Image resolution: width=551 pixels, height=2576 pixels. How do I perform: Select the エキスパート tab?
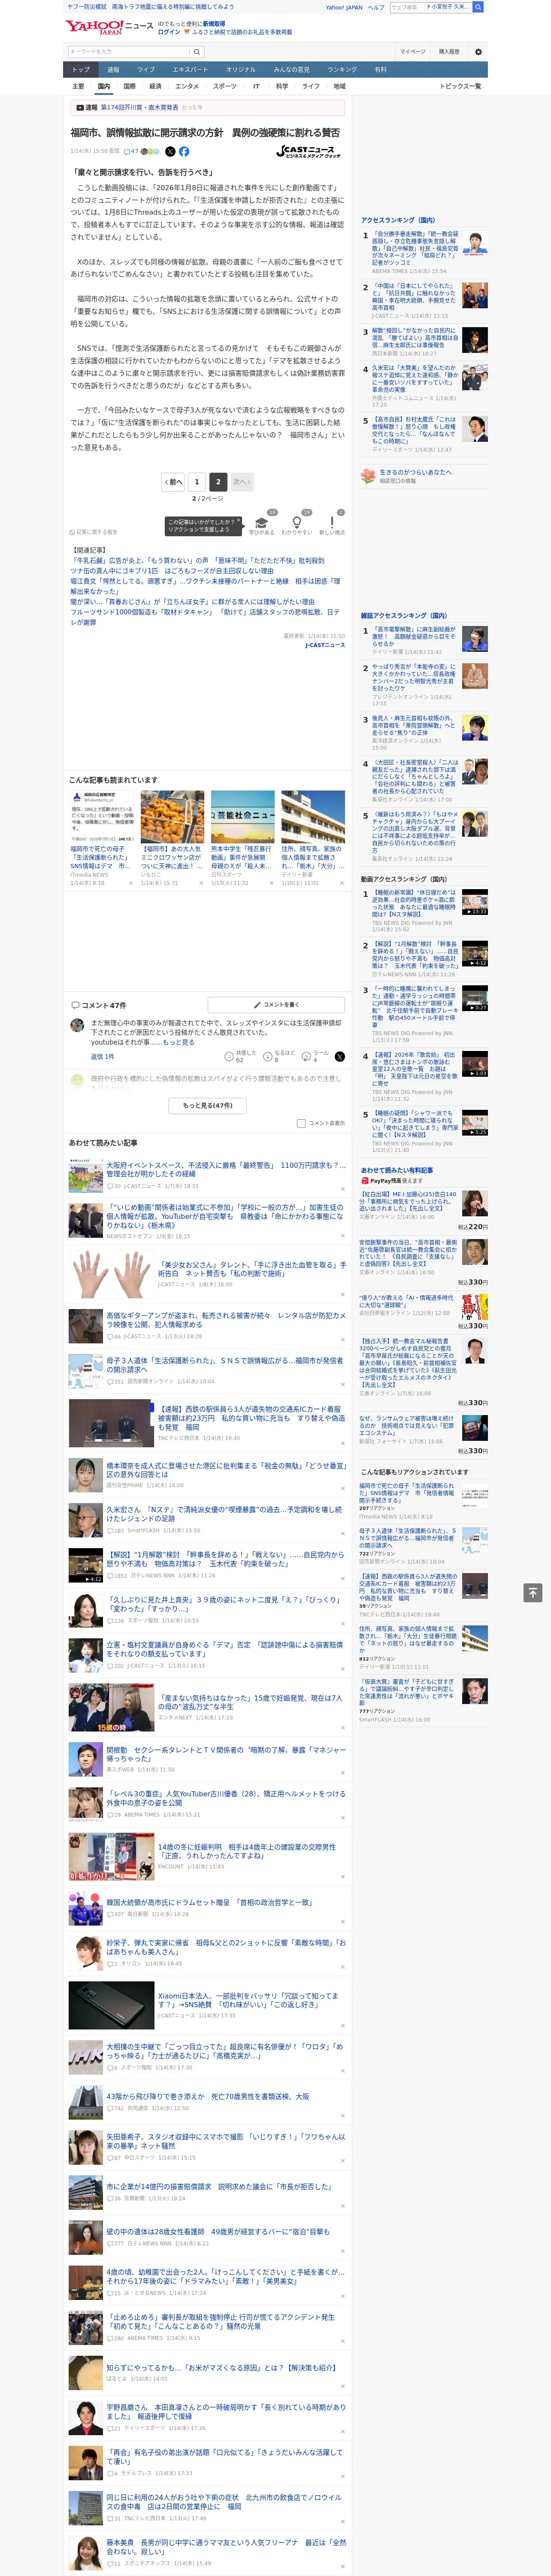click(x=190, y=70)
